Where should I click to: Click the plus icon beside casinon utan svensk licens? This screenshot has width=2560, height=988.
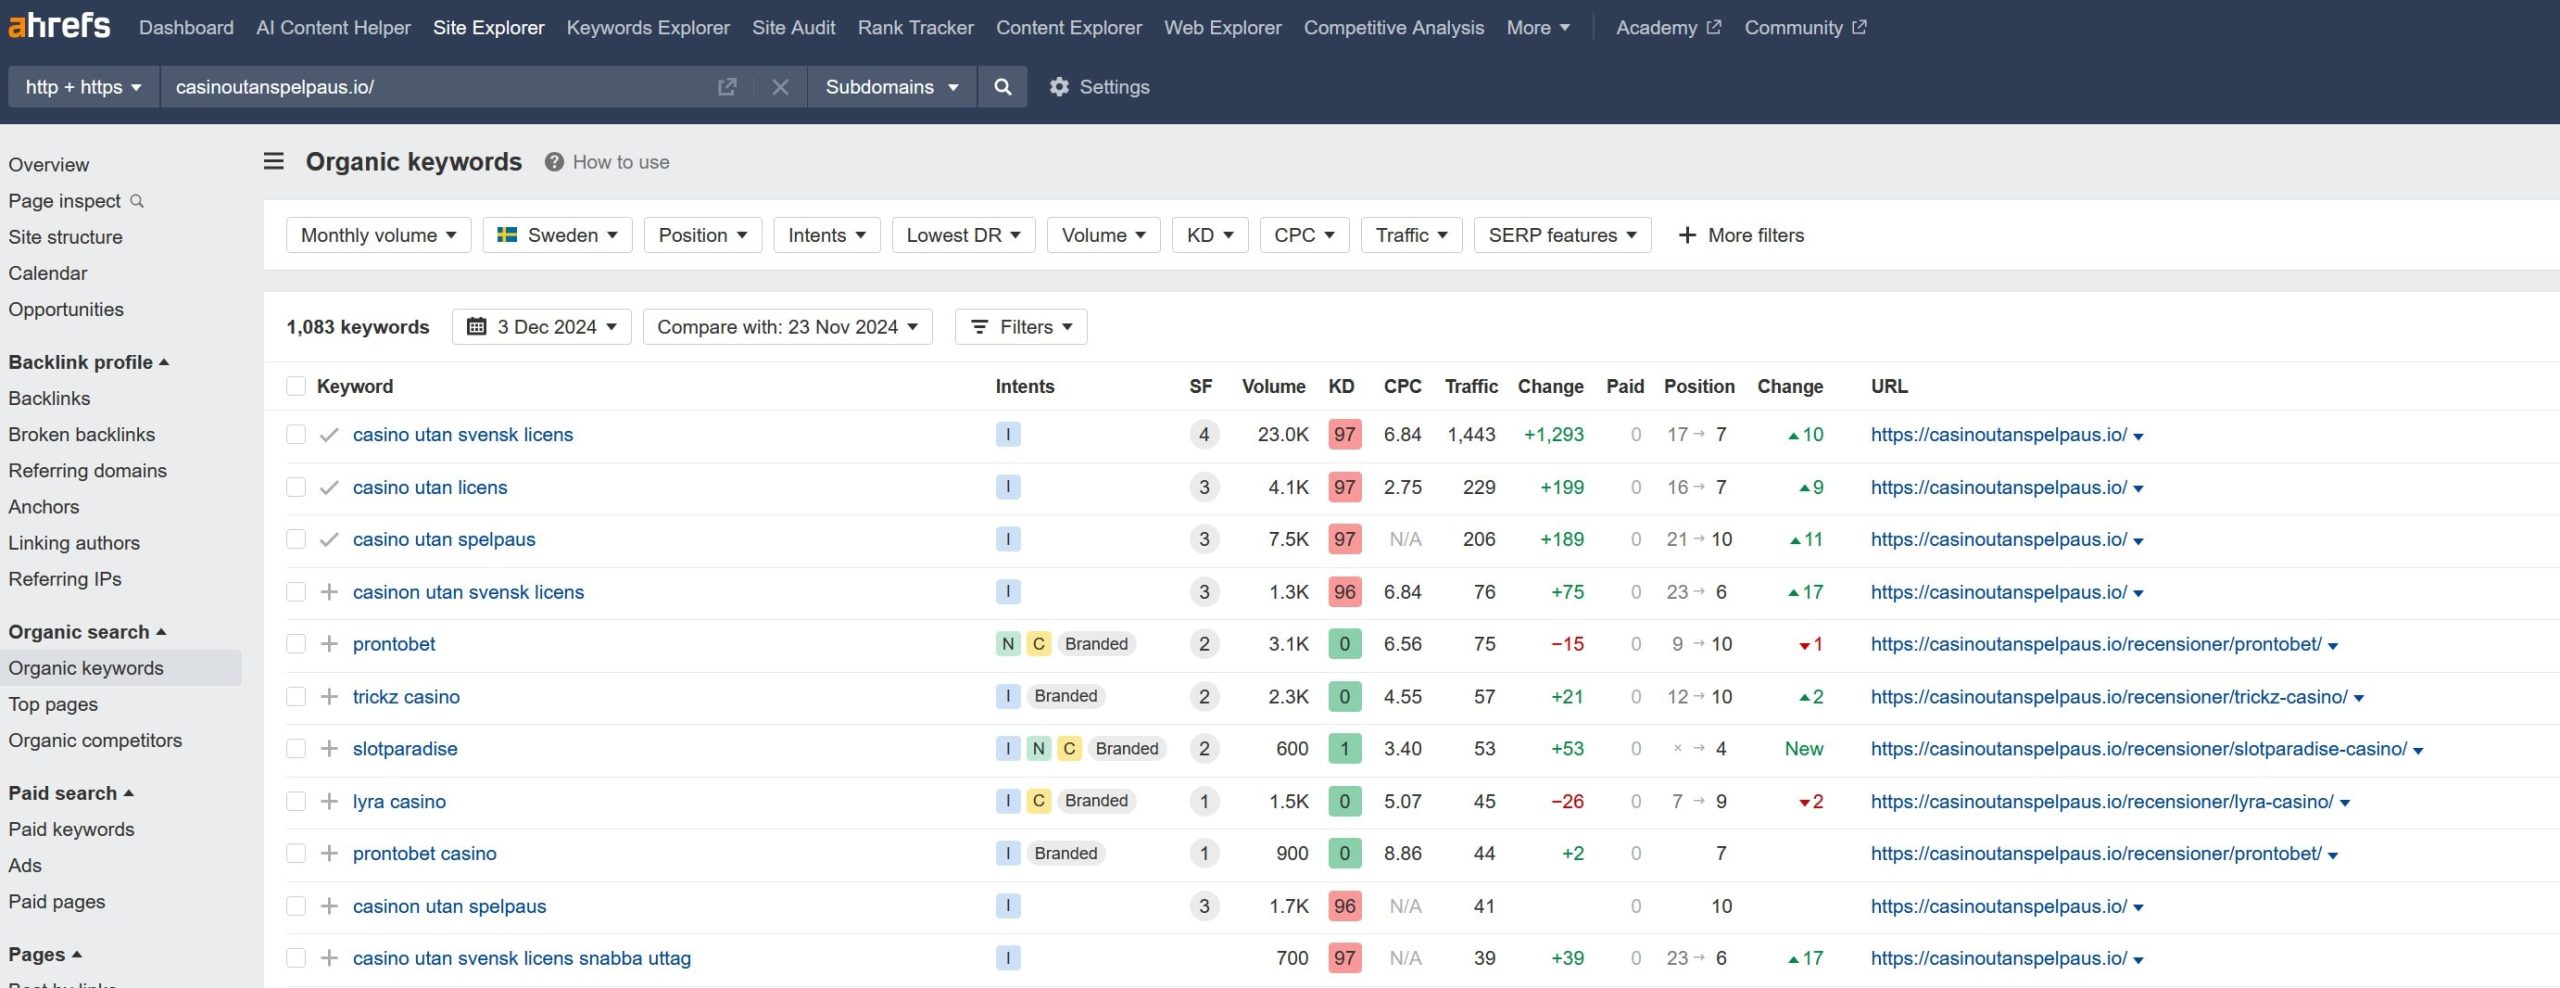pos(329,592)
